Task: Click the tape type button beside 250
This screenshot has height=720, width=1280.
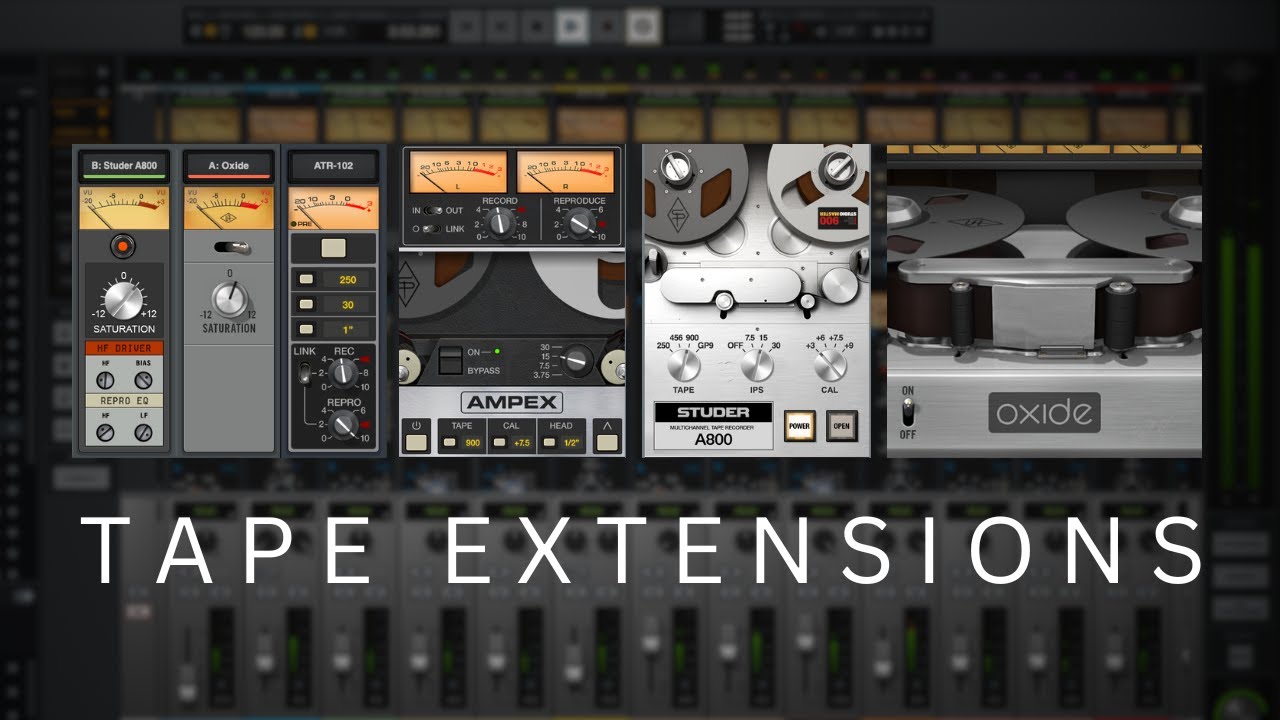Action: (306, 280)
